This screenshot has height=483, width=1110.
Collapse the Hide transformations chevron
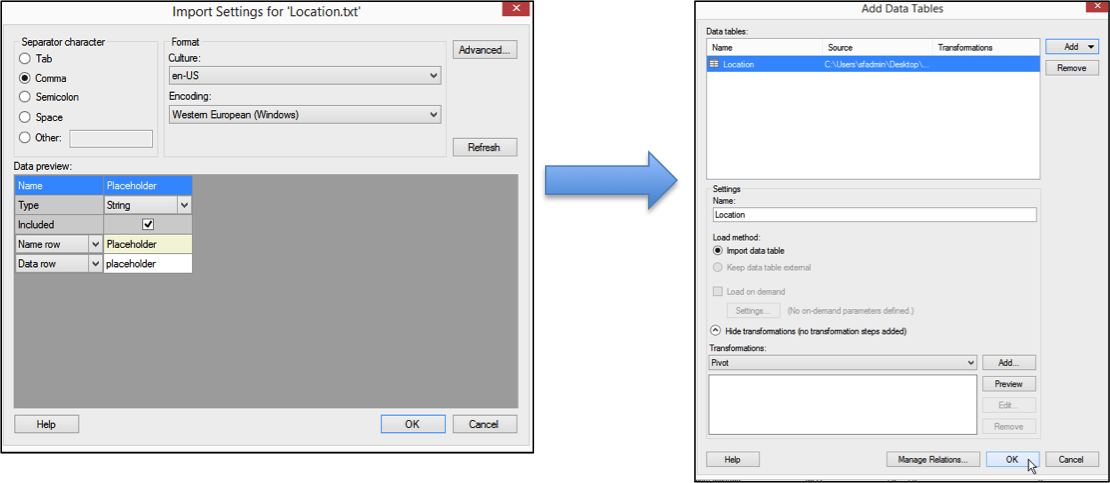point(716,331)
